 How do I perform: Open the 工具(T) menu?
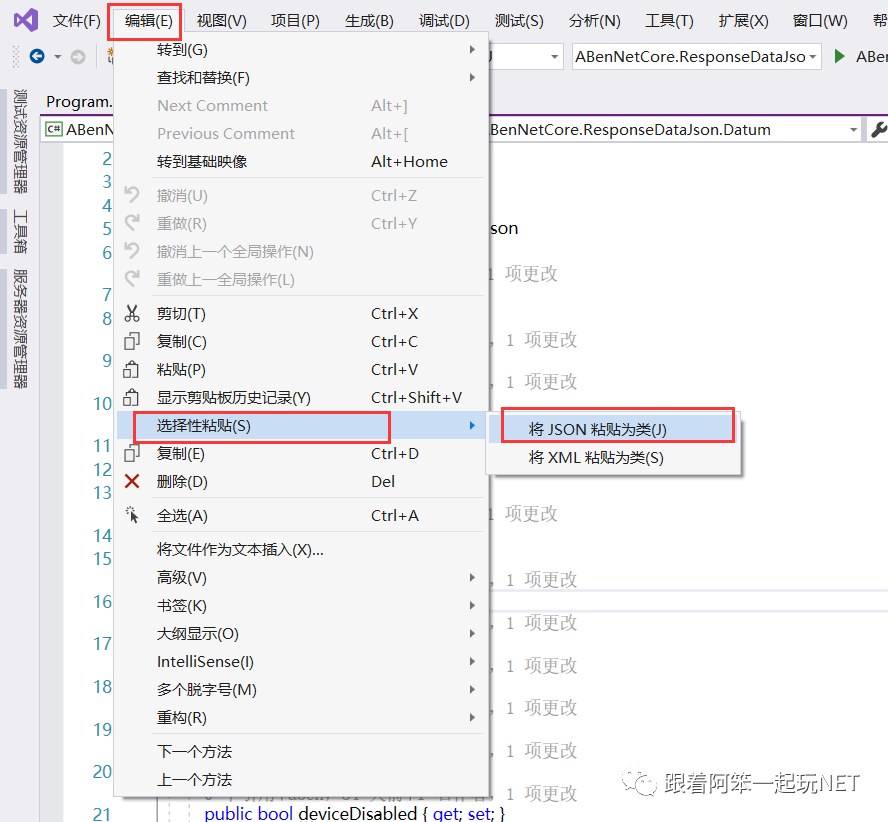(x=669, y=21)
